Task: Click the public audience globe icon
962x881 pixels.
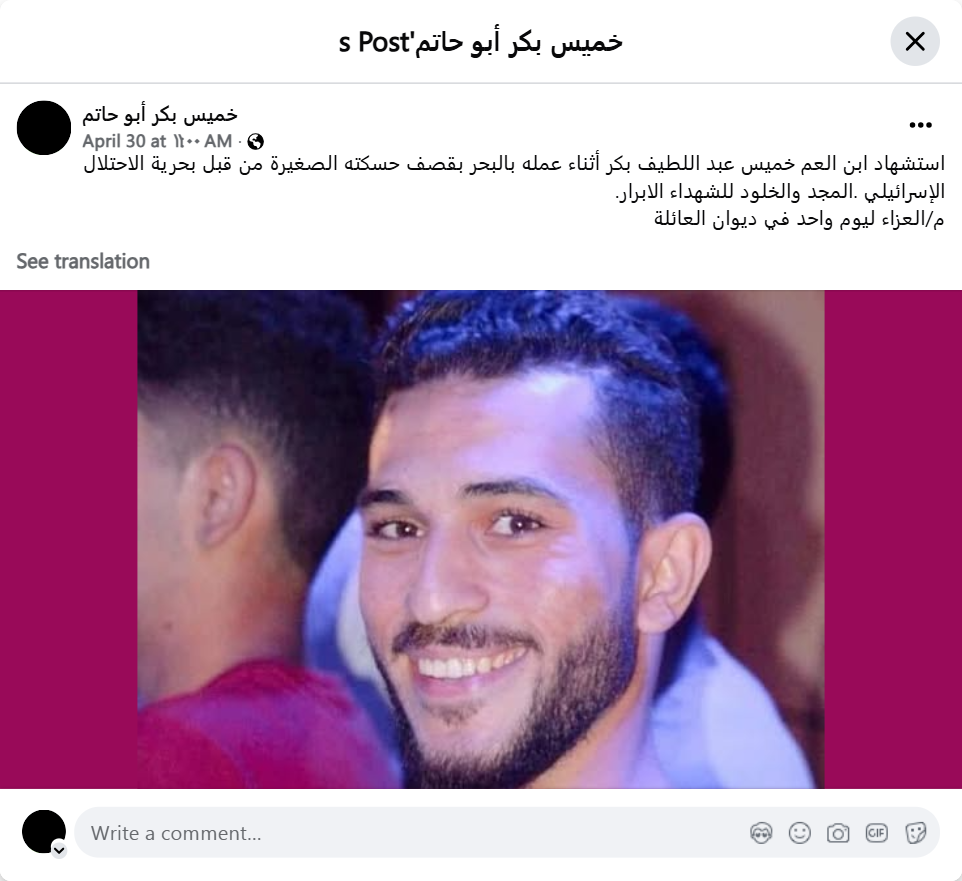Action: click(x=255, y=142)
